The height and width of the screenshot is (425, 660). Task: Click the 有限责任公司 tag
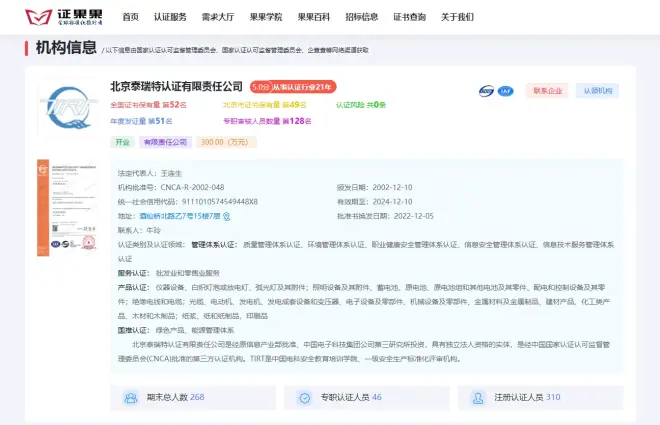(x=165, y=142)
